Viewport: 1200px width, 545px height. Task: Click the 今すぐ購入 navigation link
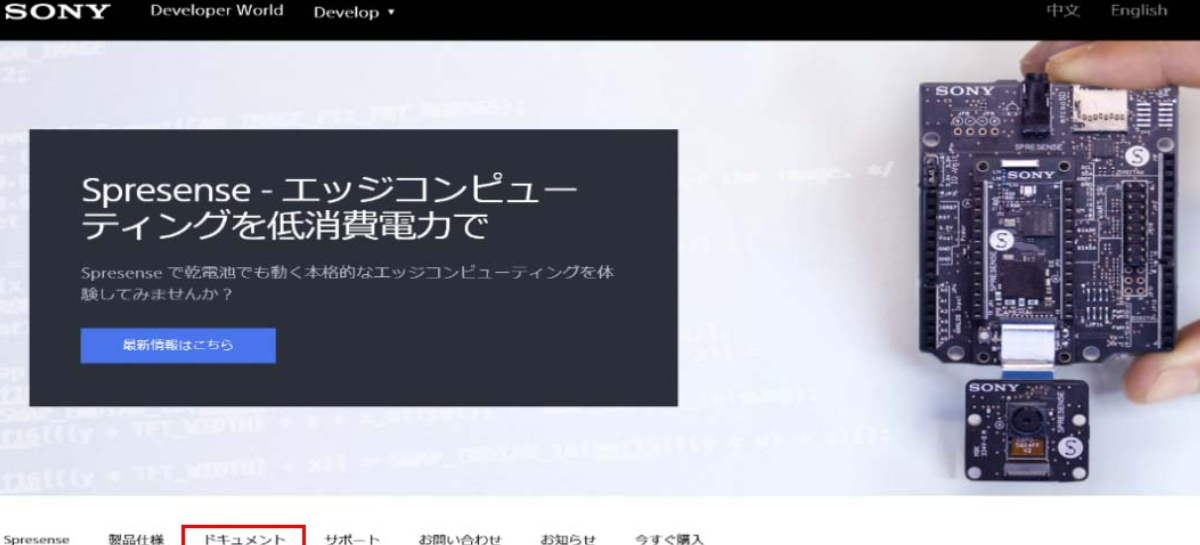point(669,539)
